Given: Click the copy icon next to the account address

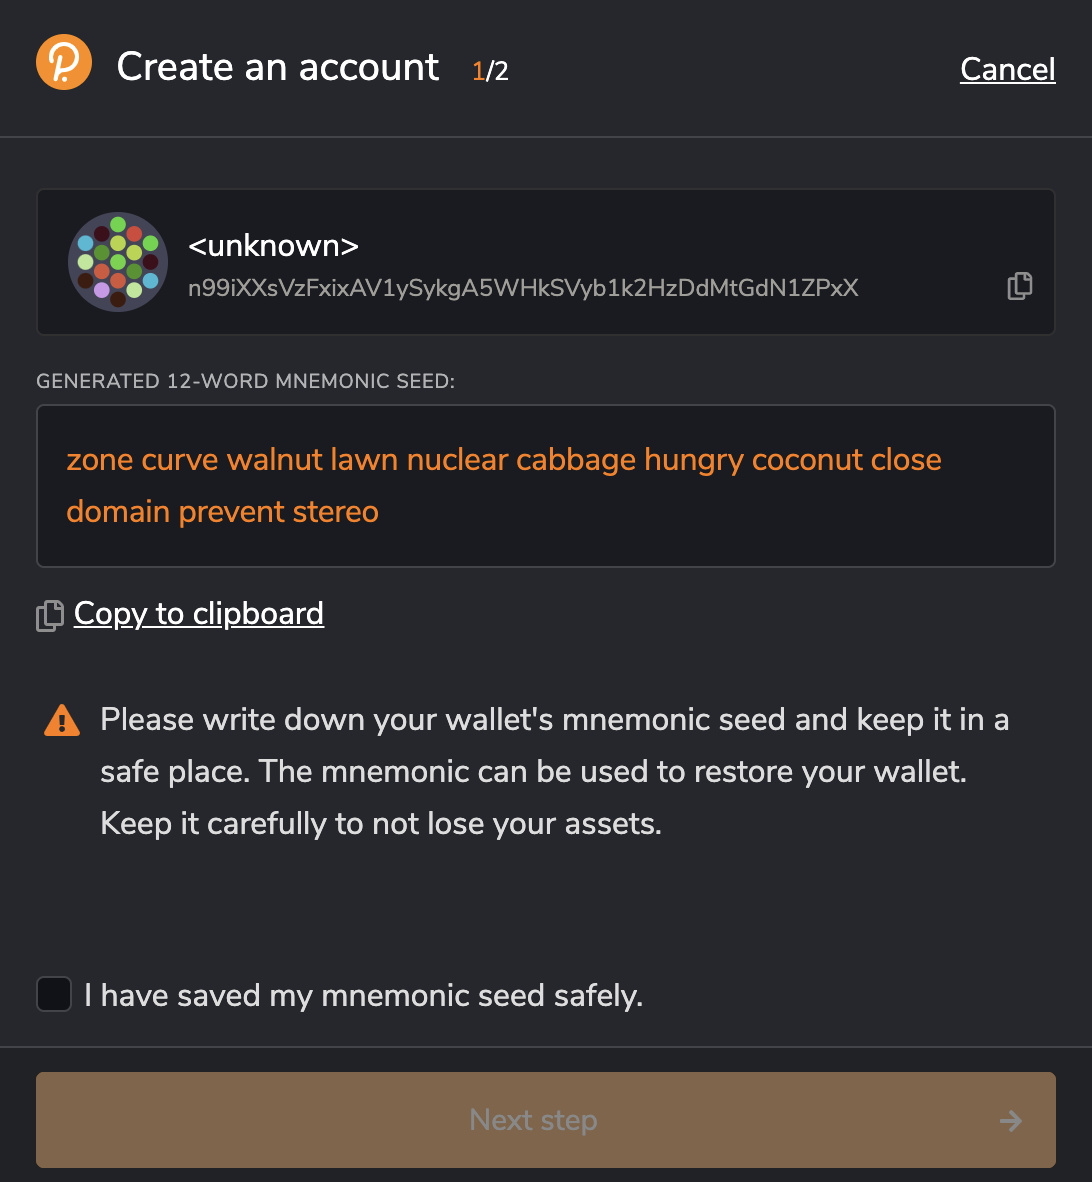Looking at the screenshot, I should (x=1020, y=287).
